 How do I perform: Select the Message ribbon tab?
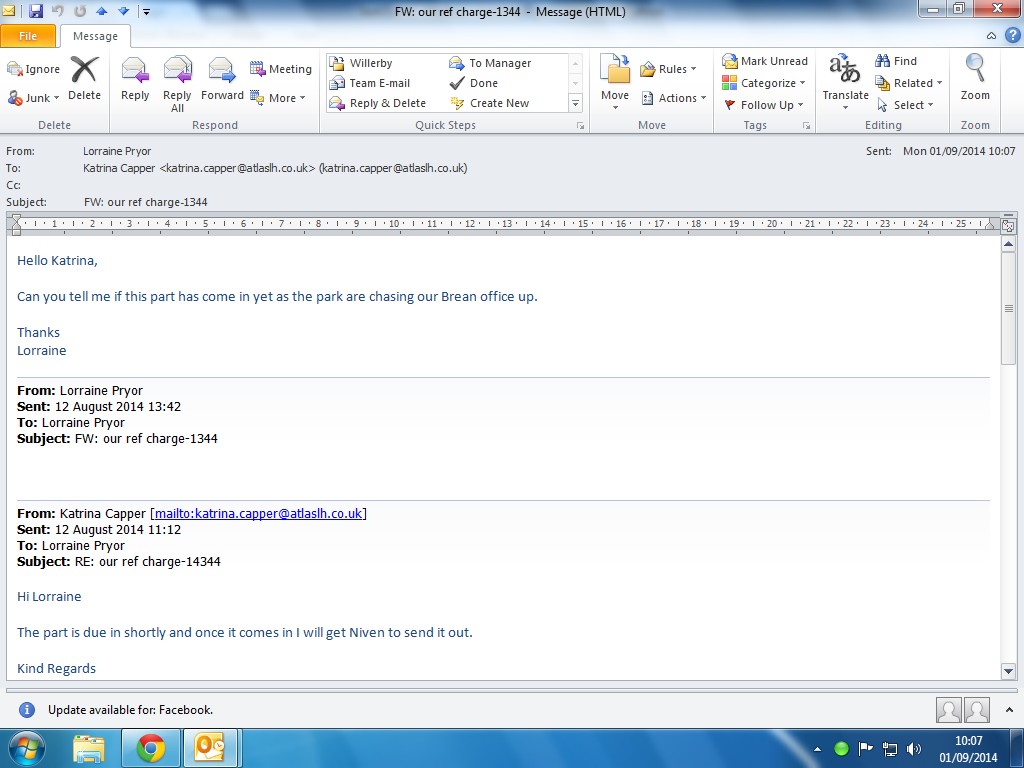95,36
